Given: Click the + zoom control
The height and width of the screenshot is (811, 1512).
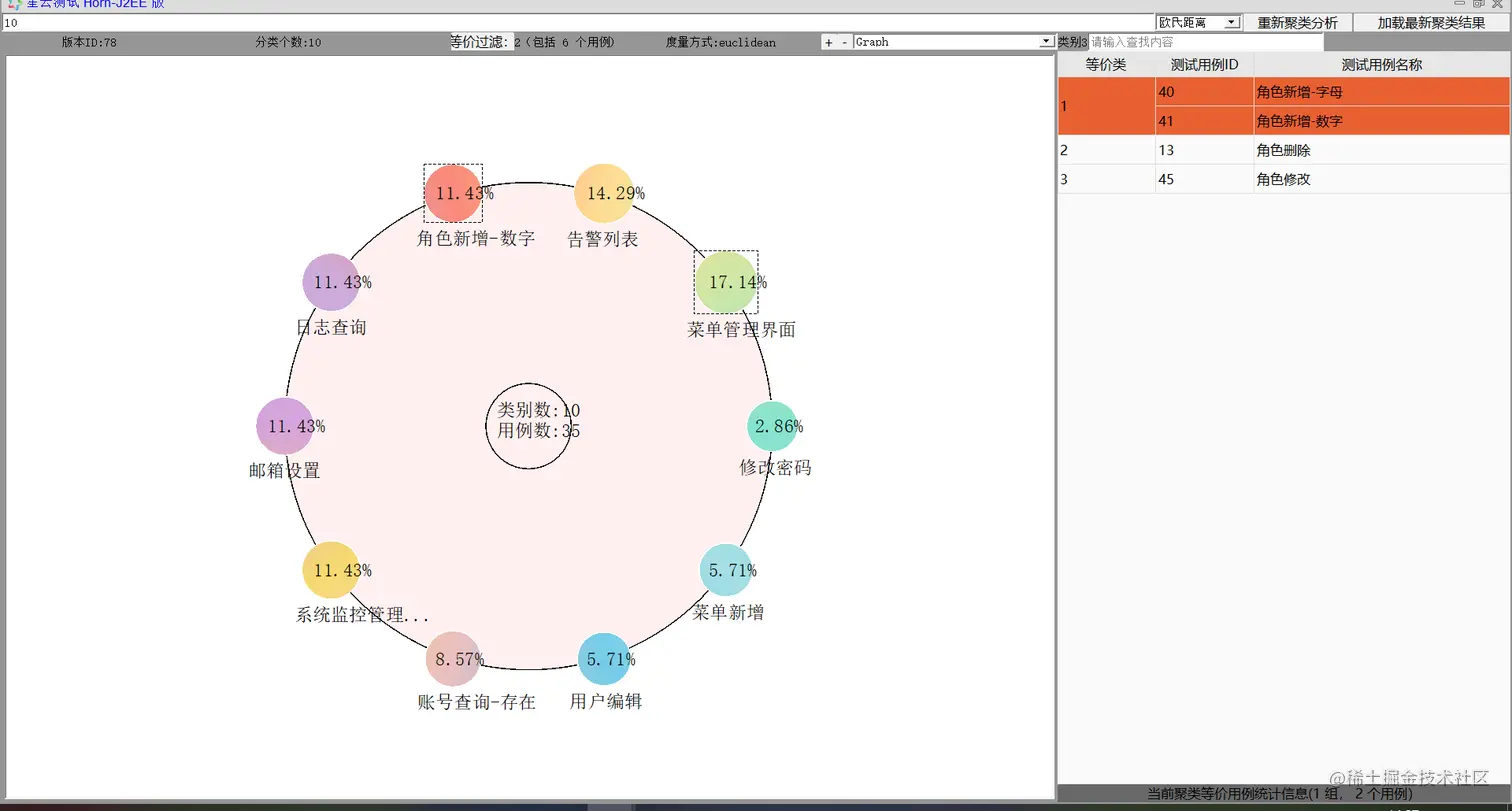Looking at the screenshot, I should pos(828,42).
